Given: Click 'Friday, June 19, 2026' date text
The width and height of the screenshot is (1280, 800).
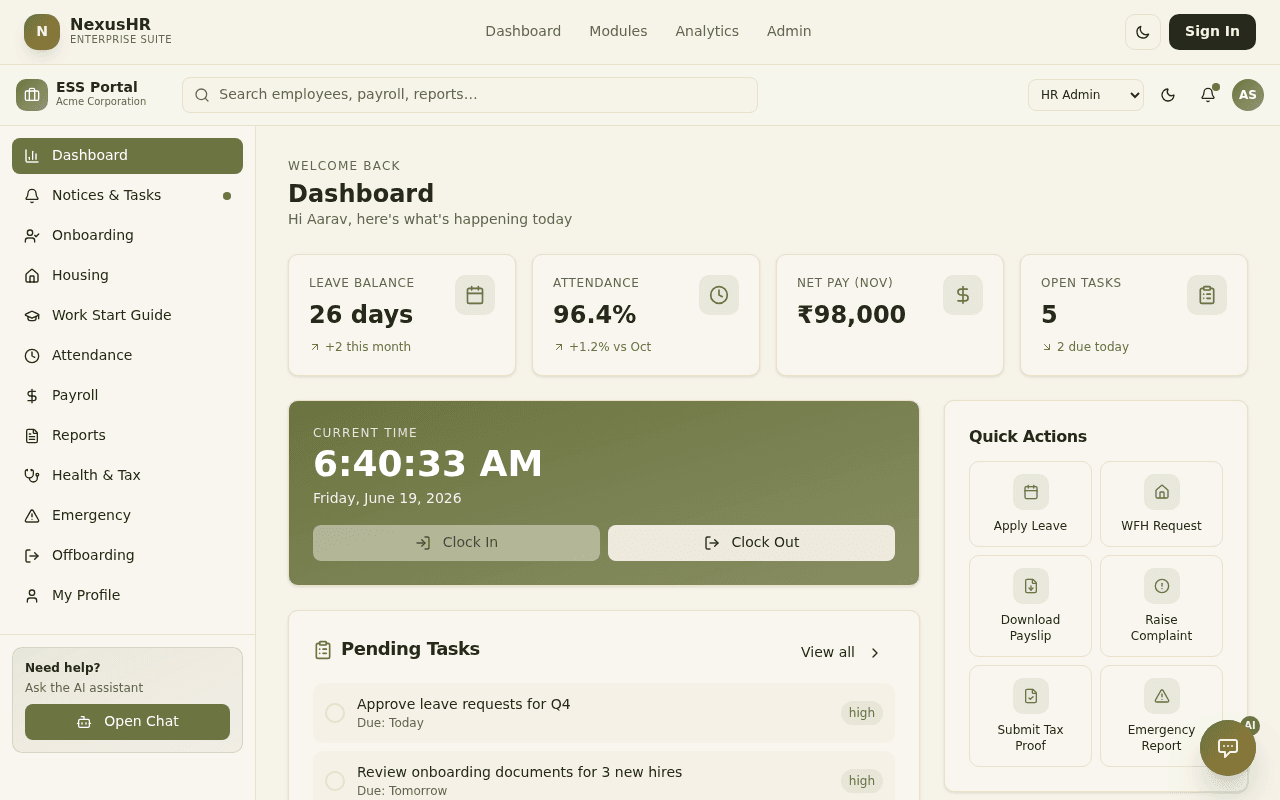Looking at the screenshot, I should (x=387, y=498).
